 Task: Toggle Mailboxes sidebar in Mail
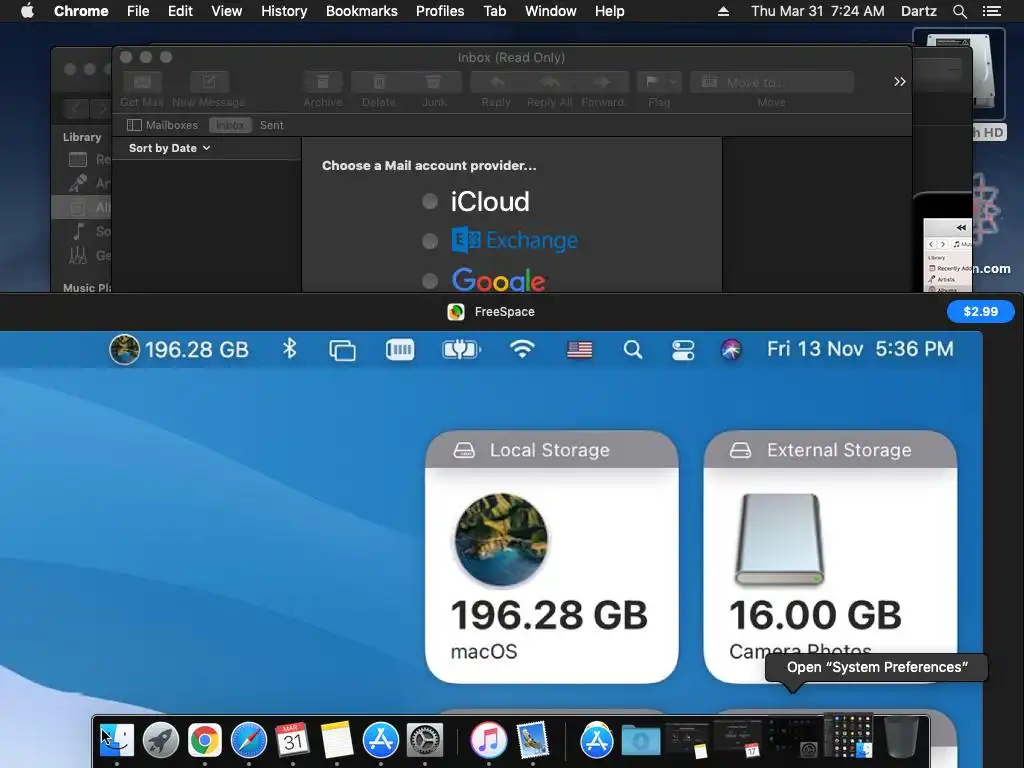tap(162, 125)
